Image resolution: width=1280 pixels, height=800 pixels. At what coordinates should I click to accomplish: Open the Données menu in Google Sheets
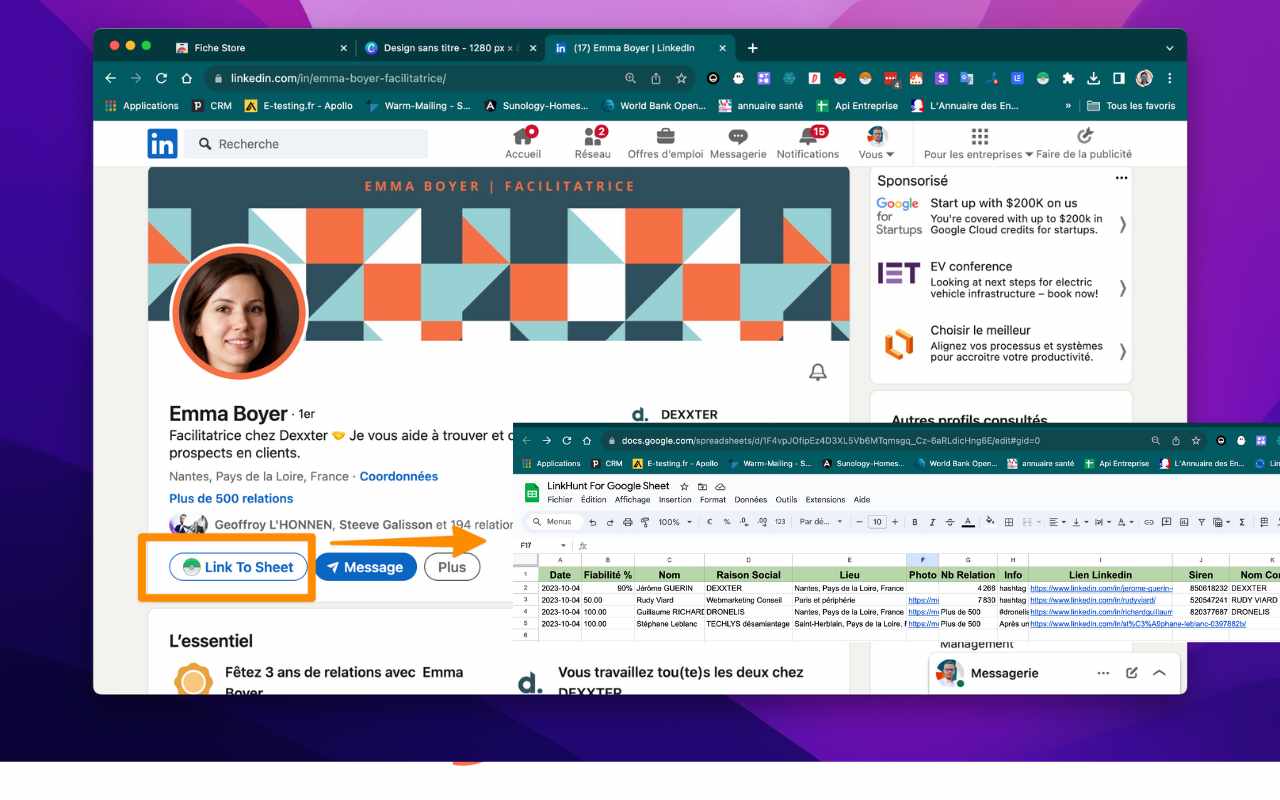(750, 499)
